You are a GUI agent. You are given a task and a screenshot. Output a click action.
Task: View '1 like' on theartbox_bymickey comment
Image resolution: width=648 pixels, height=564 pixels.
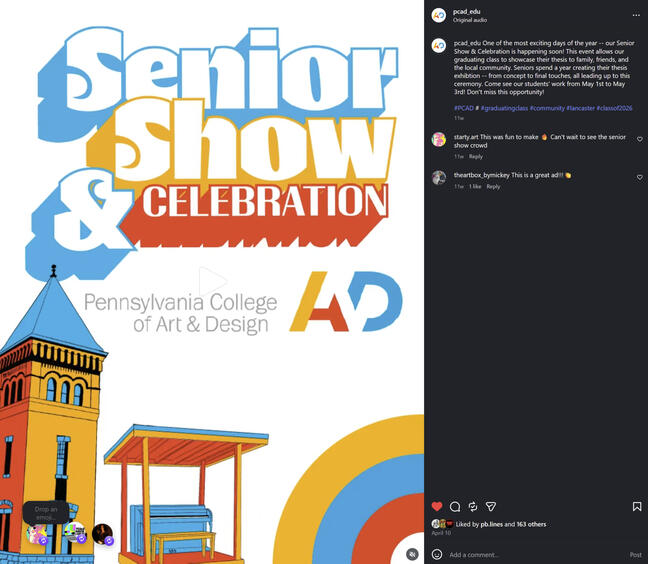click(475, 187)
